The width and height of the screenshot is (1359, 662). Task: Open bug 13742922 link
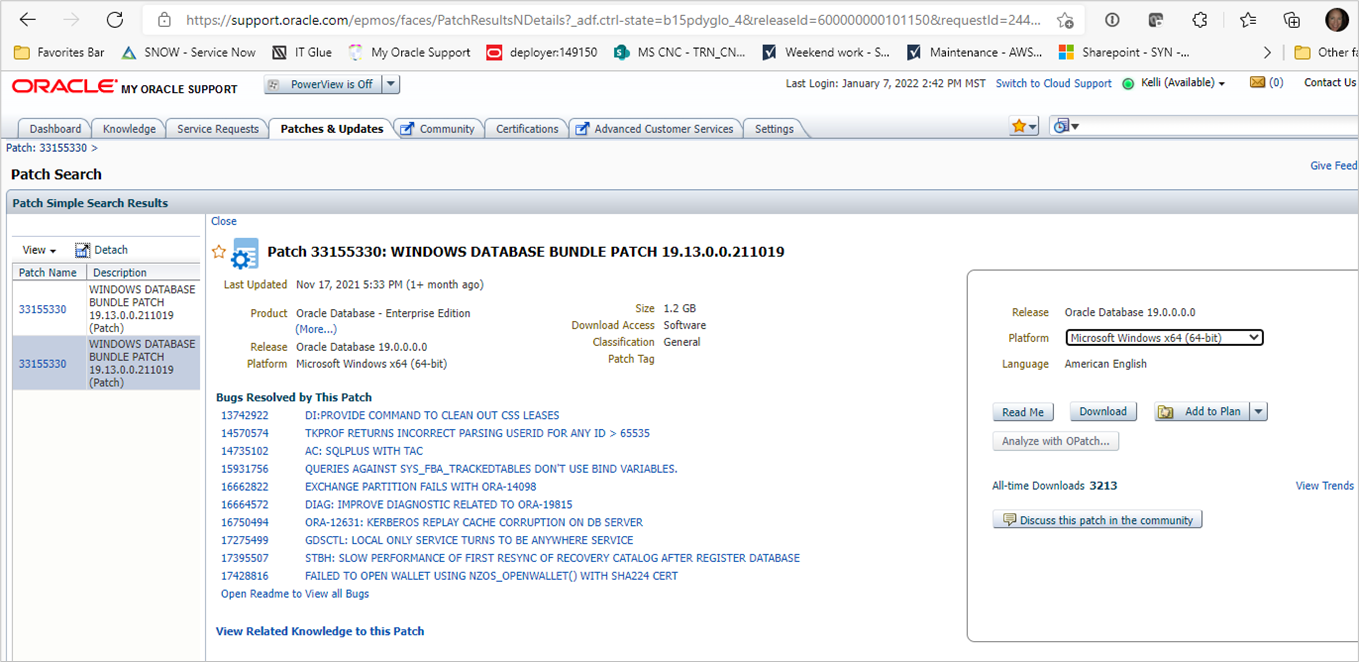(x=245, y=415)
